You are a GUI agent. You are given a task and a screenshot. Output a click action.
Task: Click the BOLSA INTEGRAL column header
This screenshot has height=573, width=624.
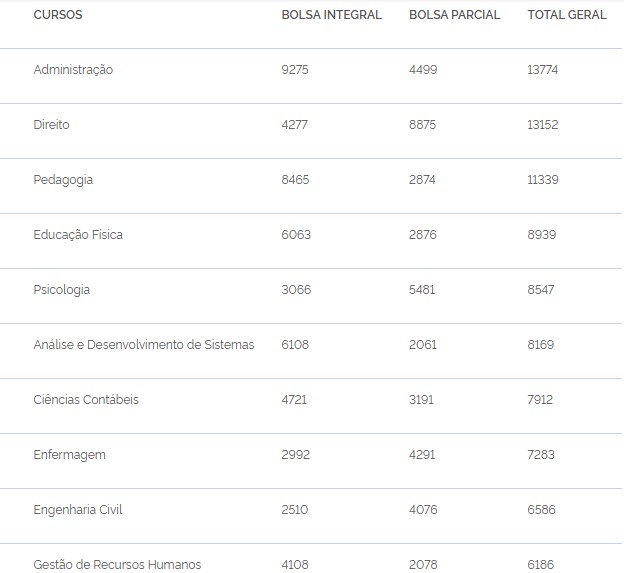(x=331, y=15)
